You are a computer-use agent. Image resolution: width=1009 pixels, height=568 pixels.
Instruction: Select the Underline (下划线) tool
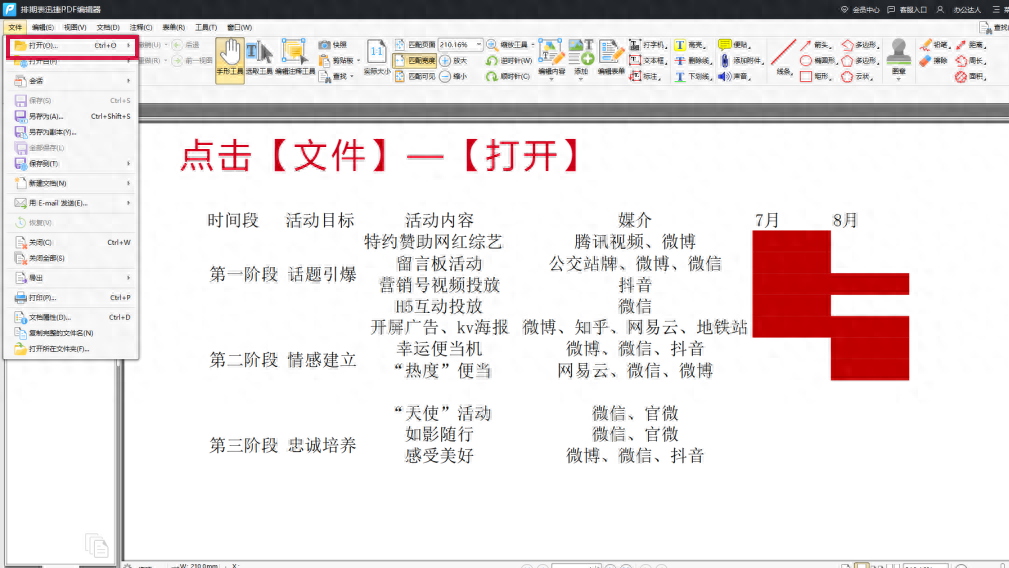point(692,76)
